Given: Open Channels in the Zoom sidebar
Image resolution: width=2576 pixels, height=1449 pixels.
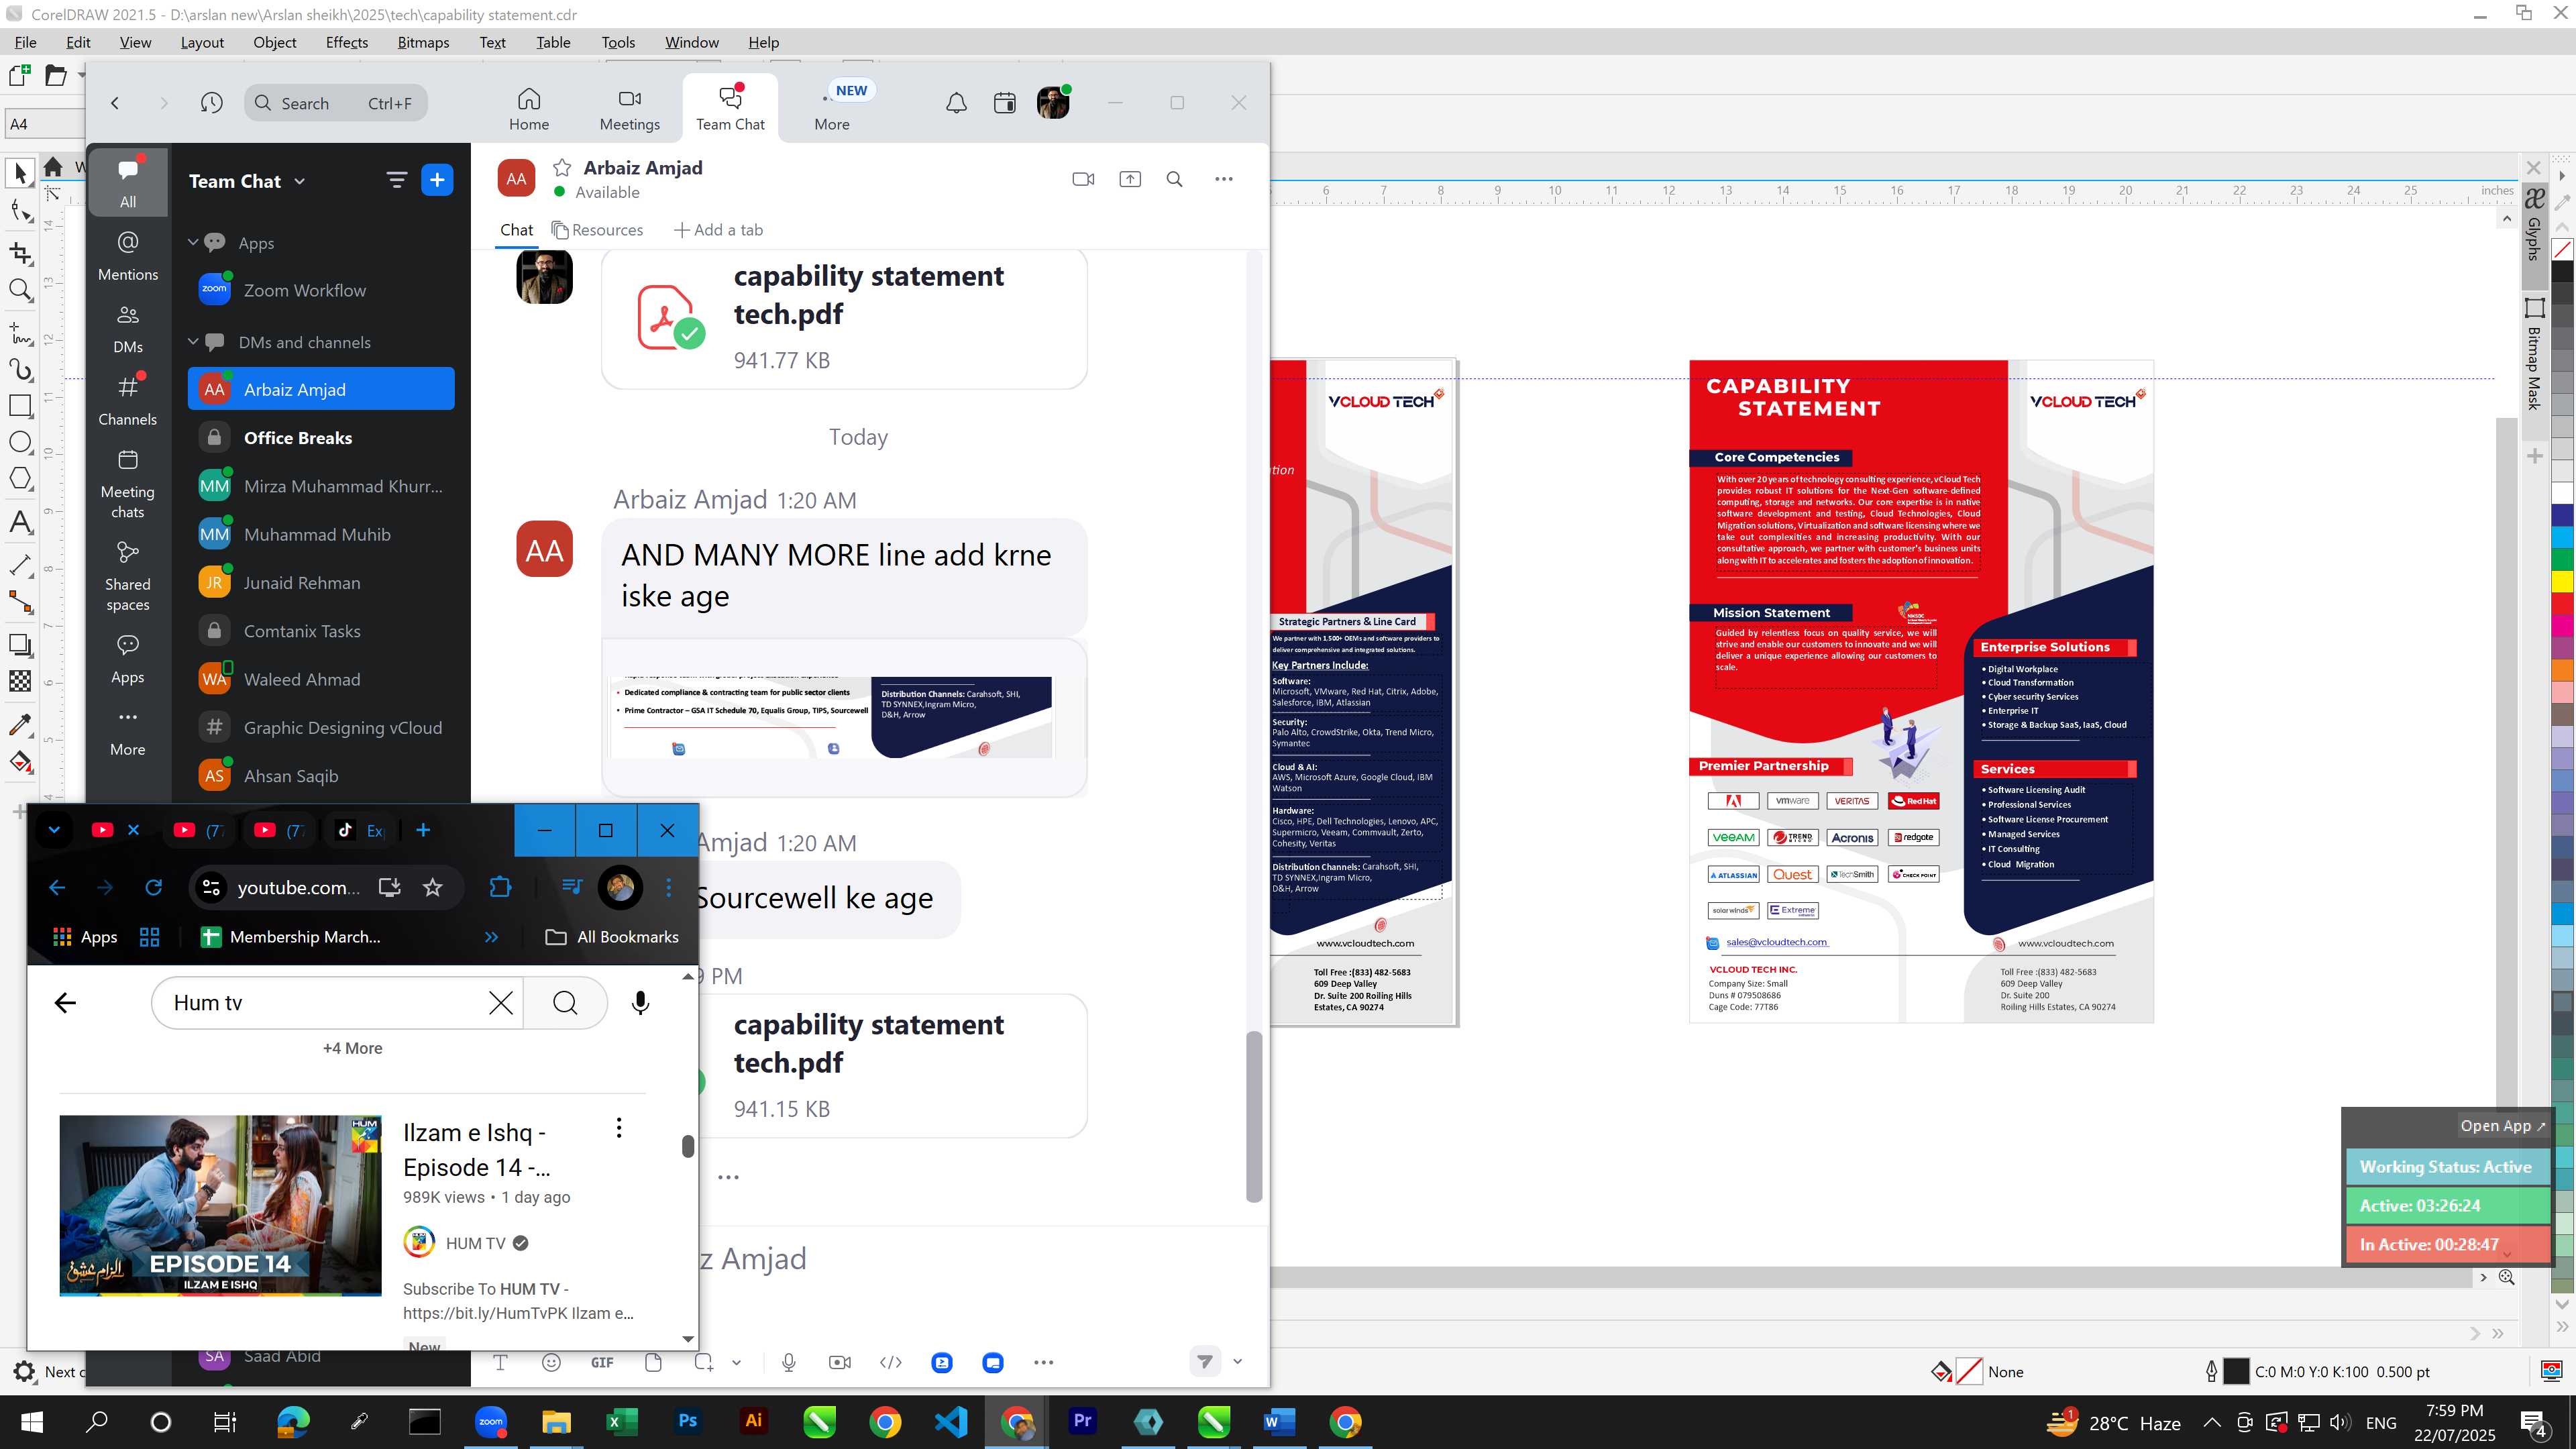Looking at the screenshot, I should 128,400.
